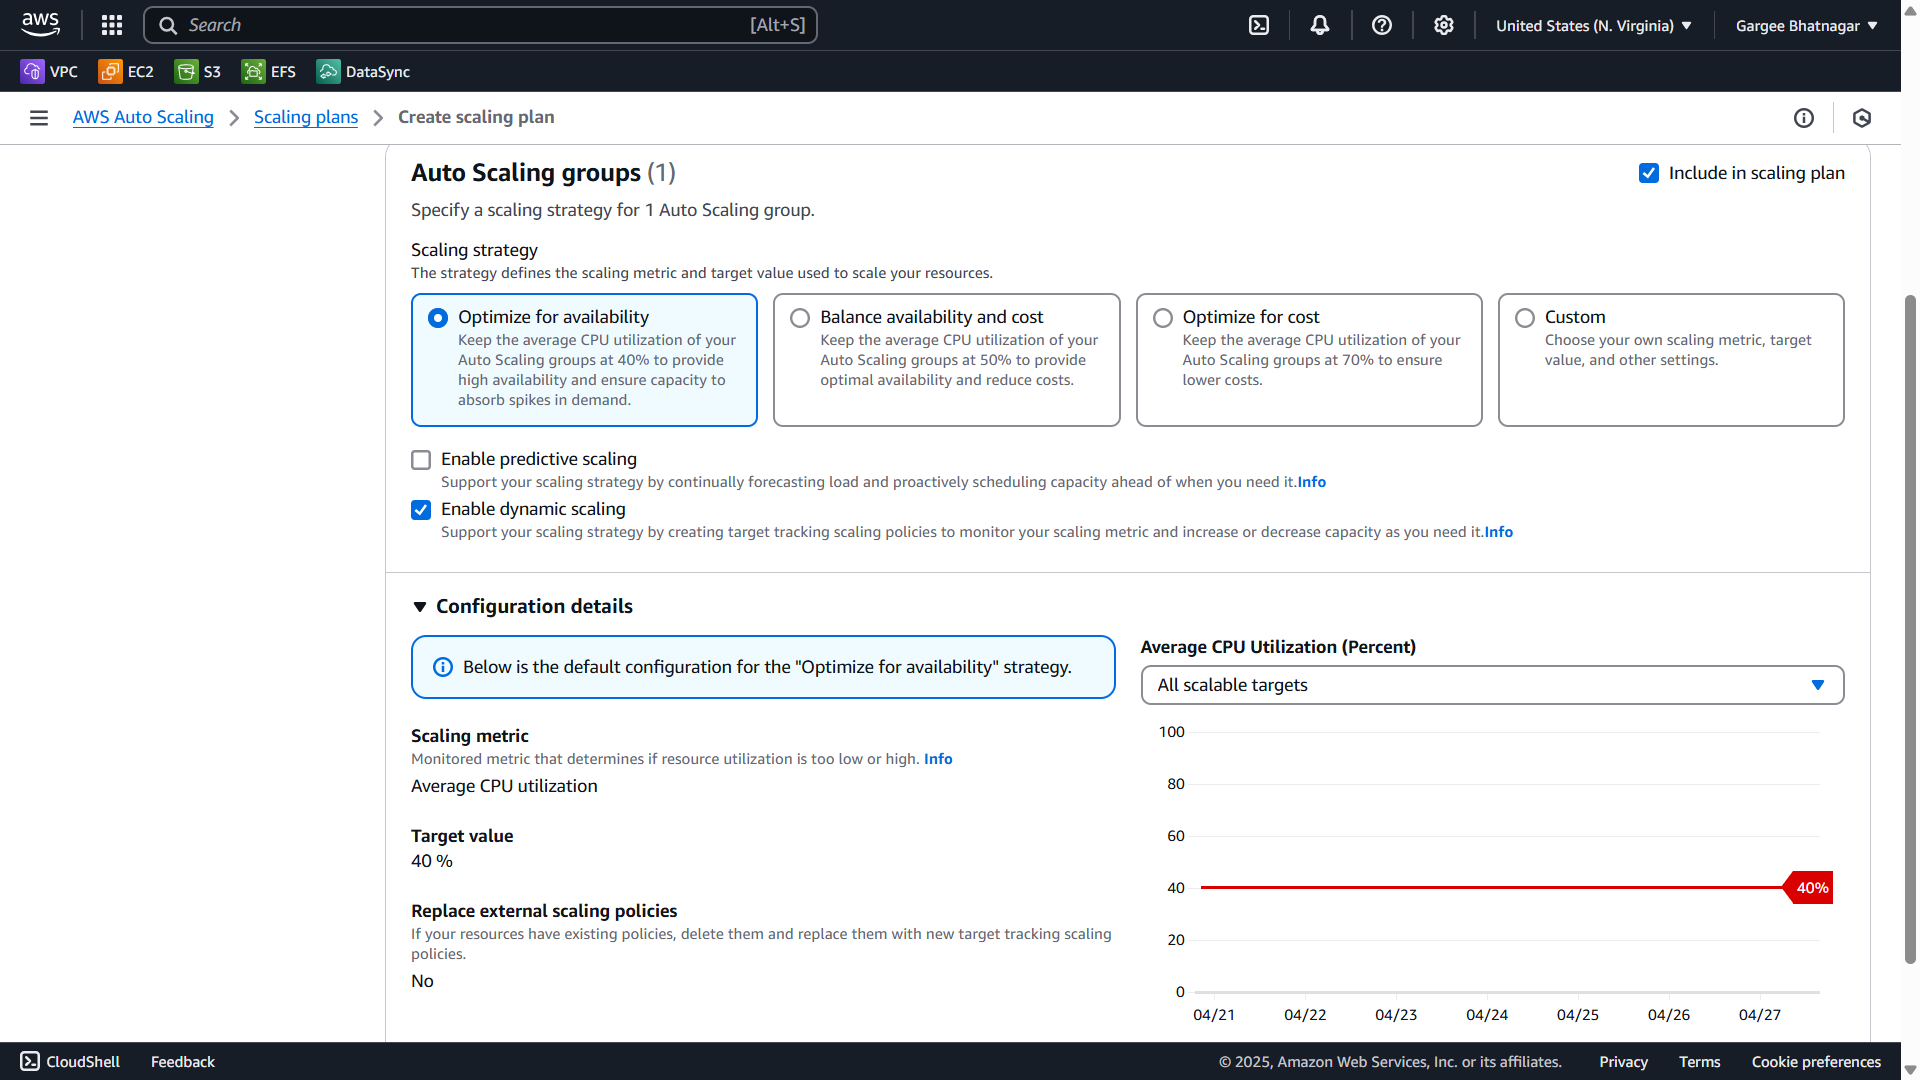This screenshot has height=1080, width=1920.
Task: Open Info link for predictive scaling
Action: click(x=1312, y=482)
